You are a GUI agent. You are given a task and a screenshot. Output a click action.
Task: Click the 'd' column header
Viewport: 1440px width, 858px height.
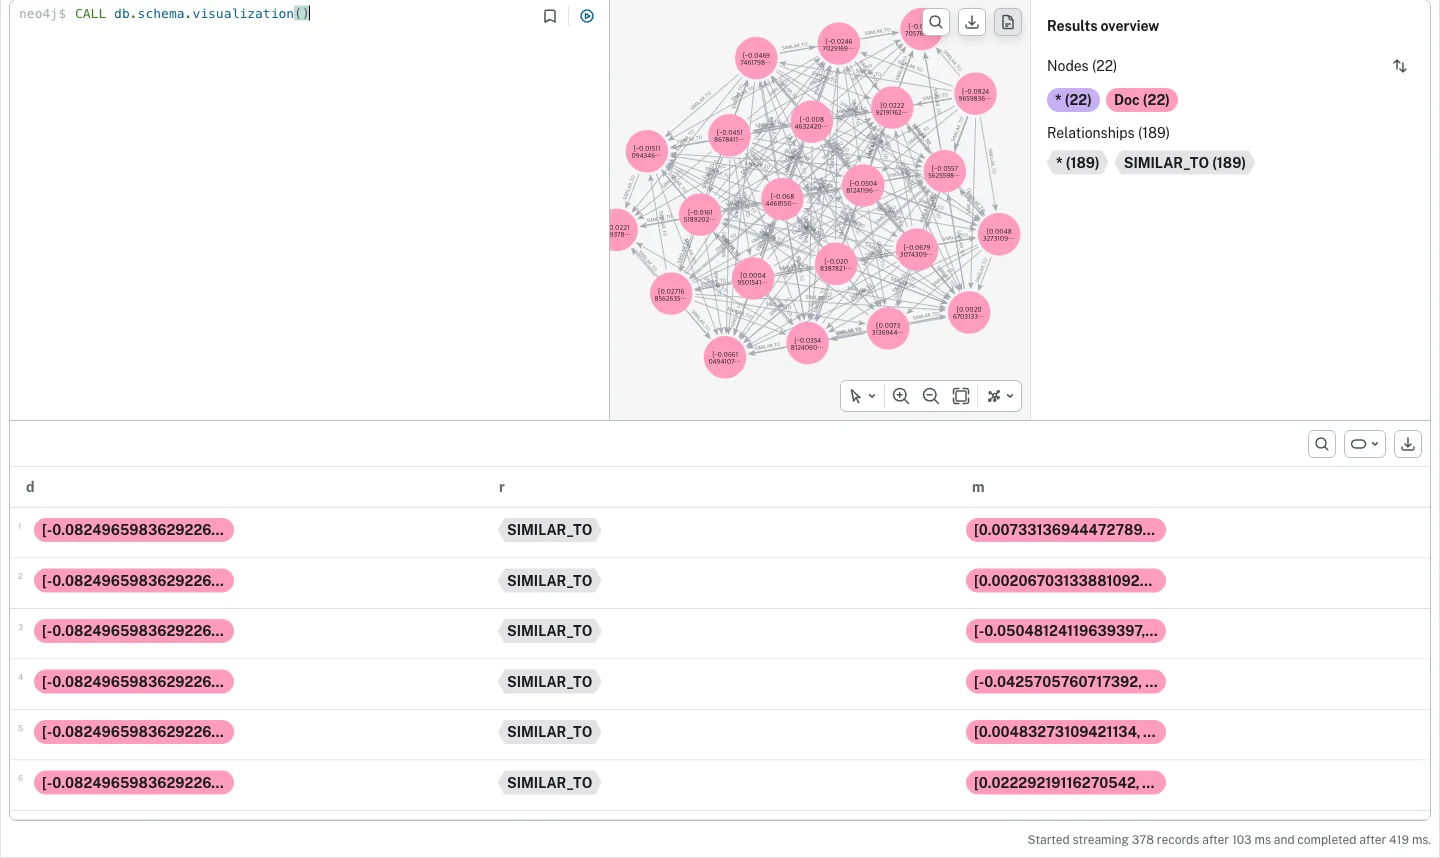(x=30, y=487)
